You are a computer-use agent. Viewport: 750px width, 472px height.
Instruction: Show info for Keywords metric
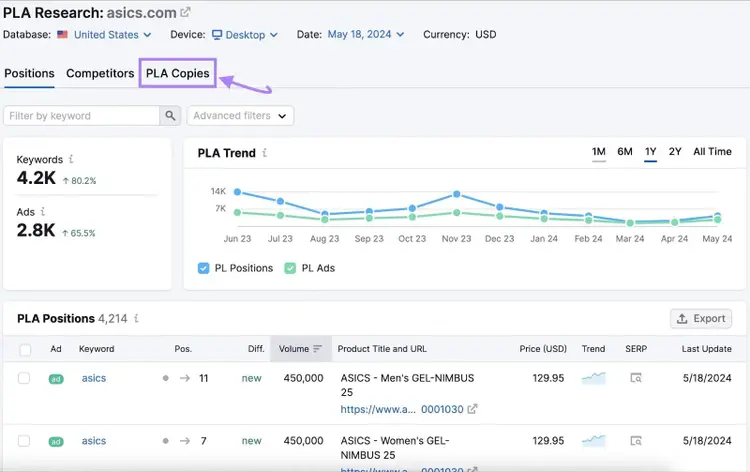71,159
